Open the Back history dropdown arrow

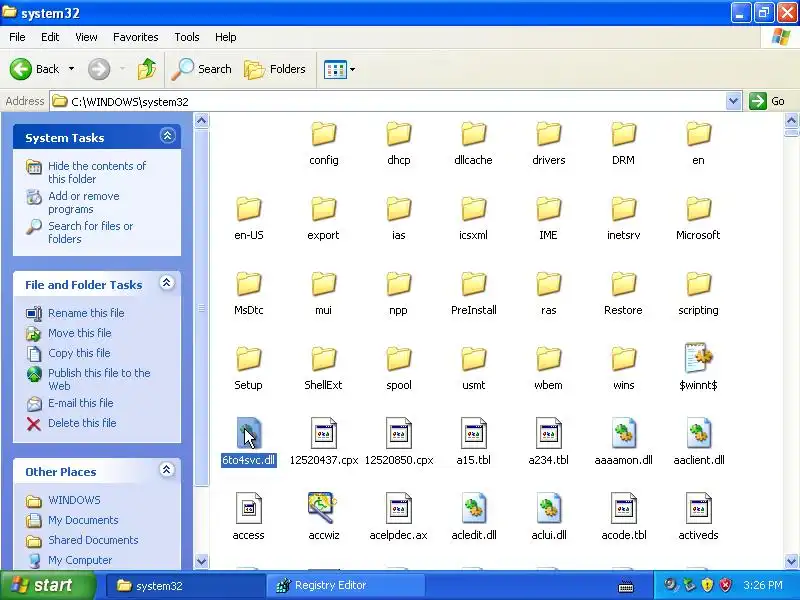[71, 69]
